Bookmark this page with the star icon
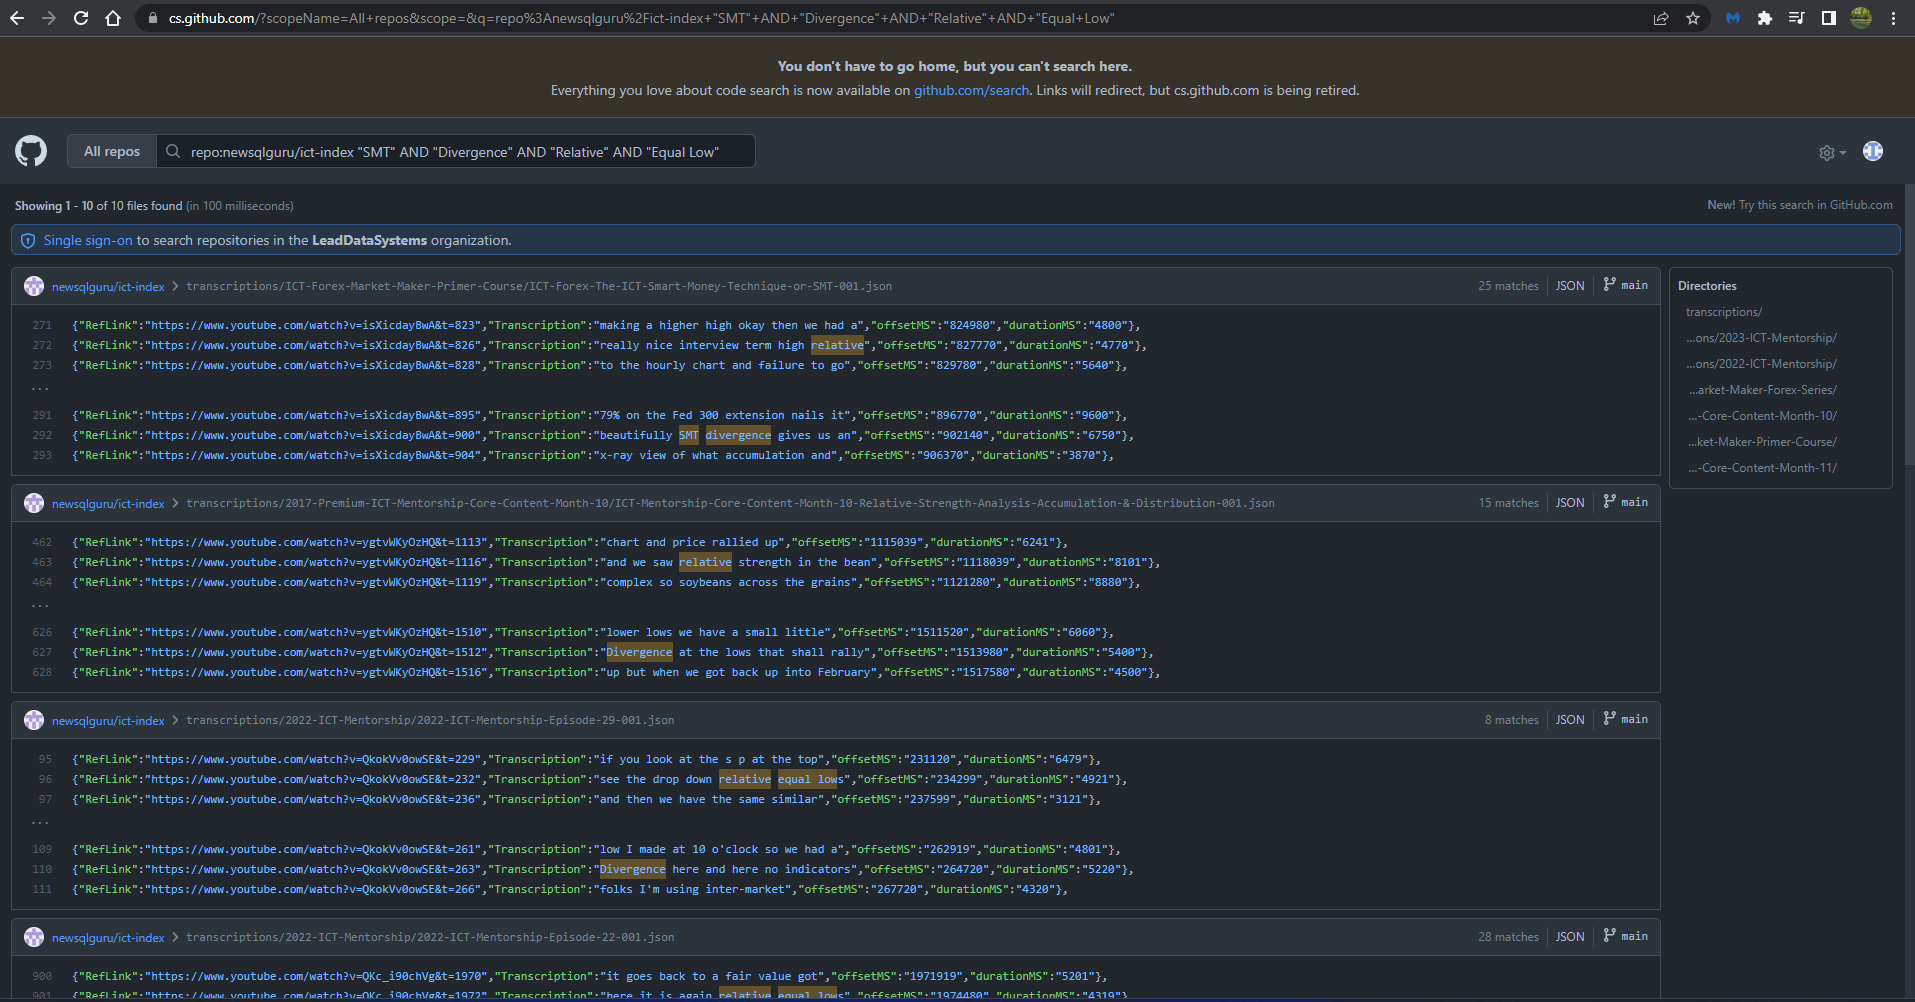 [x=1693, y=18]
